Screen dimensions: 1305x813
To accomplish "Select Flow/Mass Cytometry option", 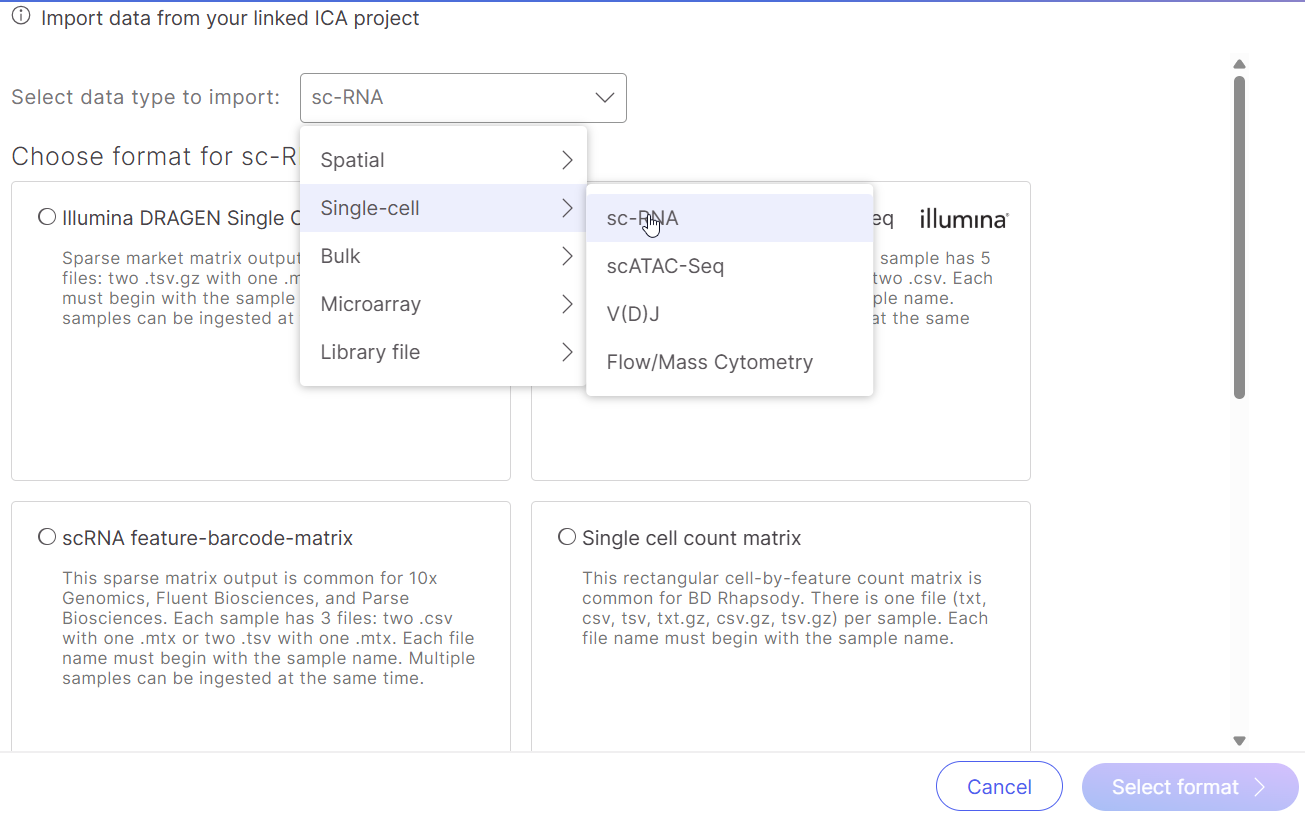I will click(x=709, y=362).
